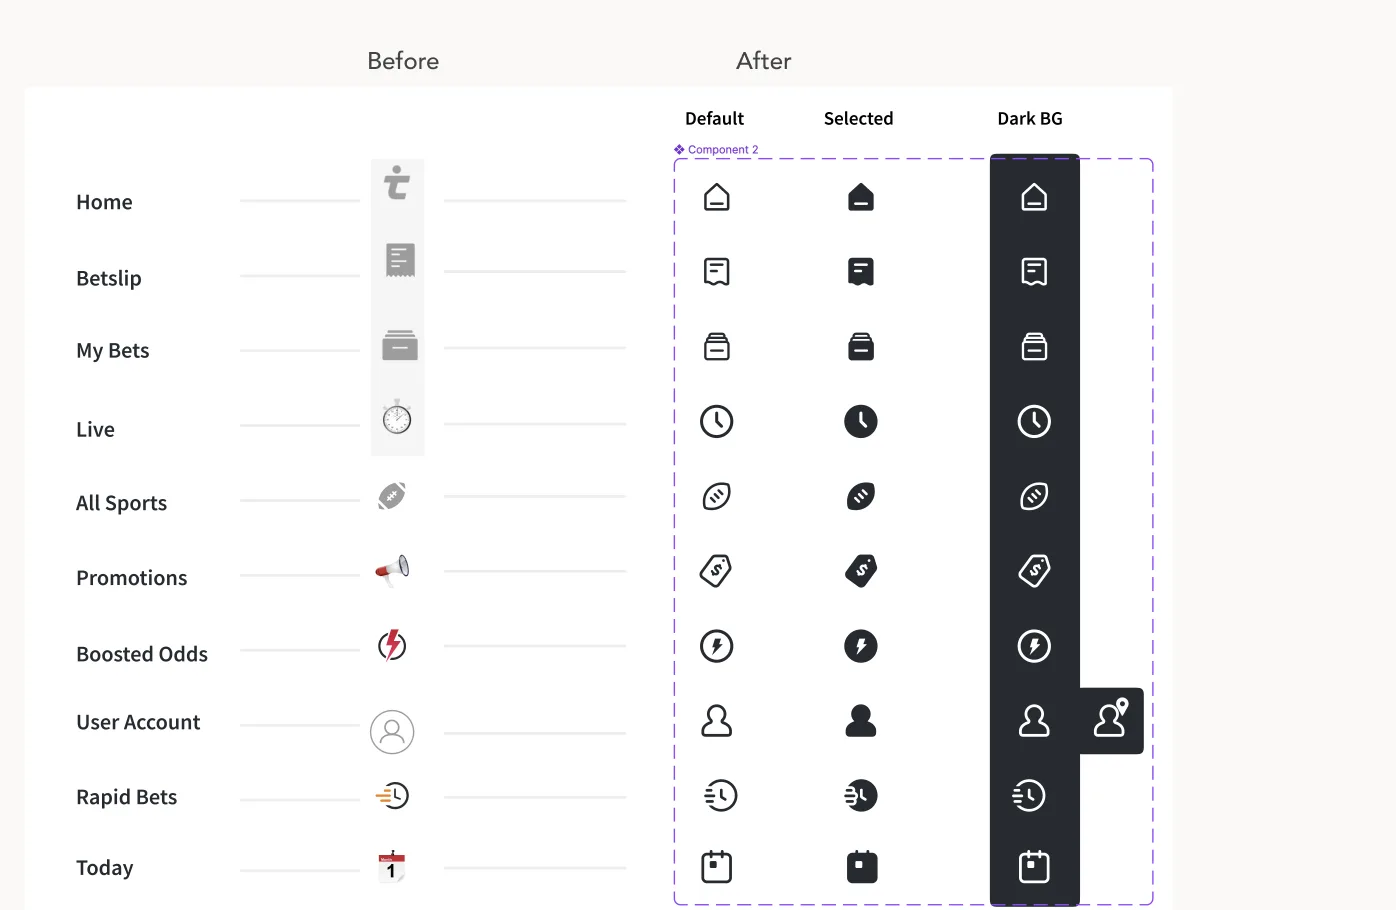Click the Before heading text

pos(403,61)
